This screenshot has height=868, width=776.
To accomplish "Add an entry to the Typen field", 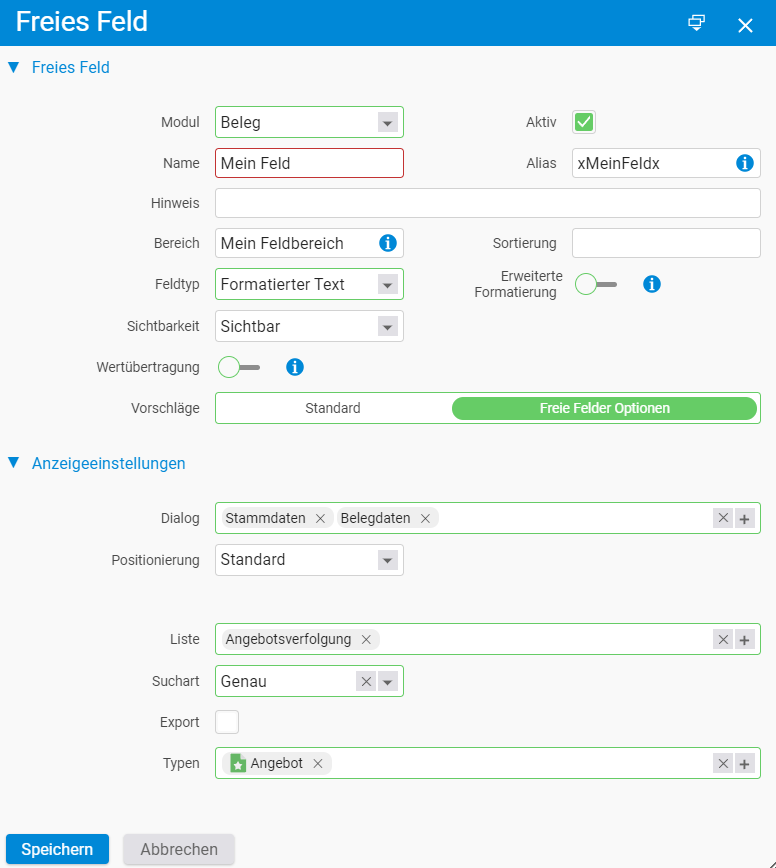I will (x=744, y=764).
